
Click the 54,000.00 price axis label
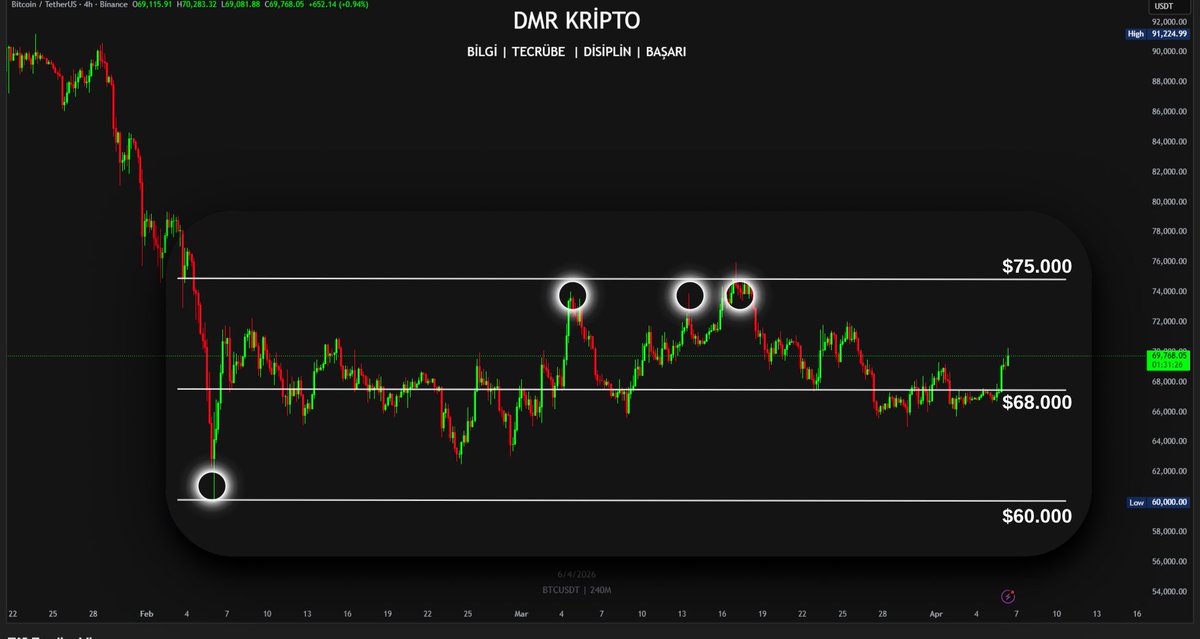click(x=1169, y=592)
